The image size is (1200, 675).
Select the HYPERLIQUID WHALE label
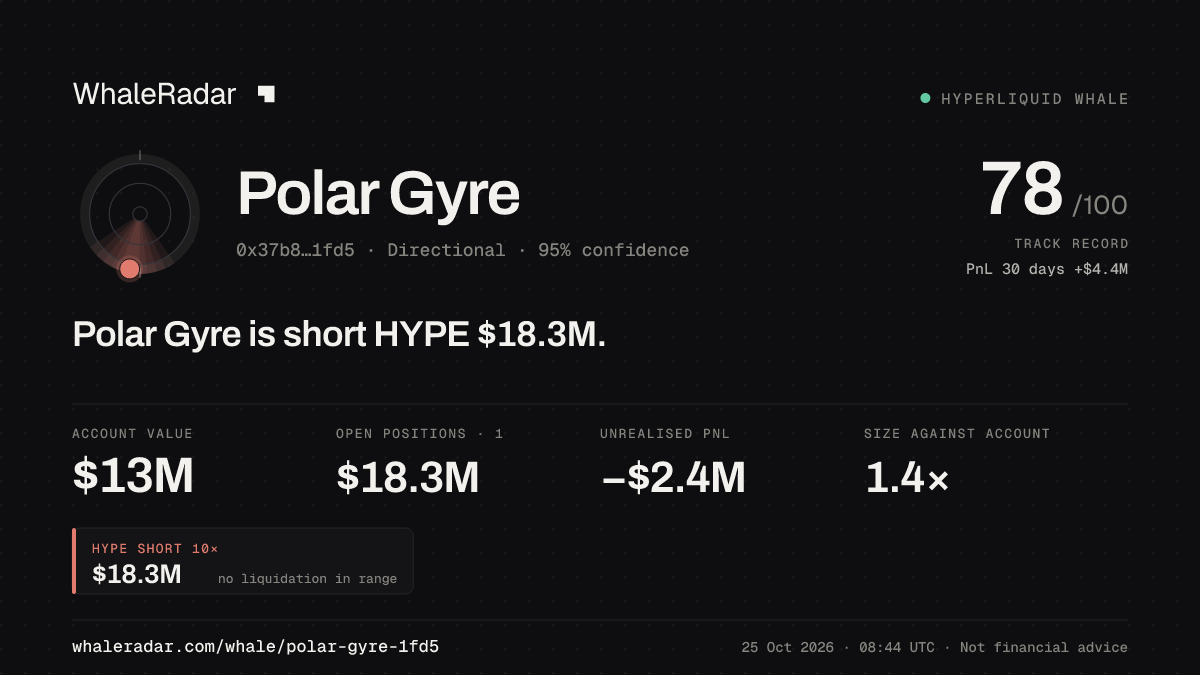pyautogui.click(x=1035, y=99)
